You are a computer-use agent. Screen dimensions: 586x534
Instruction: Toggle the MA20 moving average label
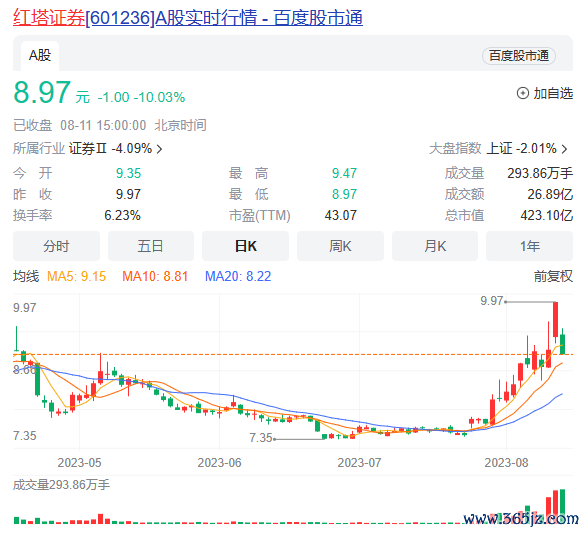point(238,277)
